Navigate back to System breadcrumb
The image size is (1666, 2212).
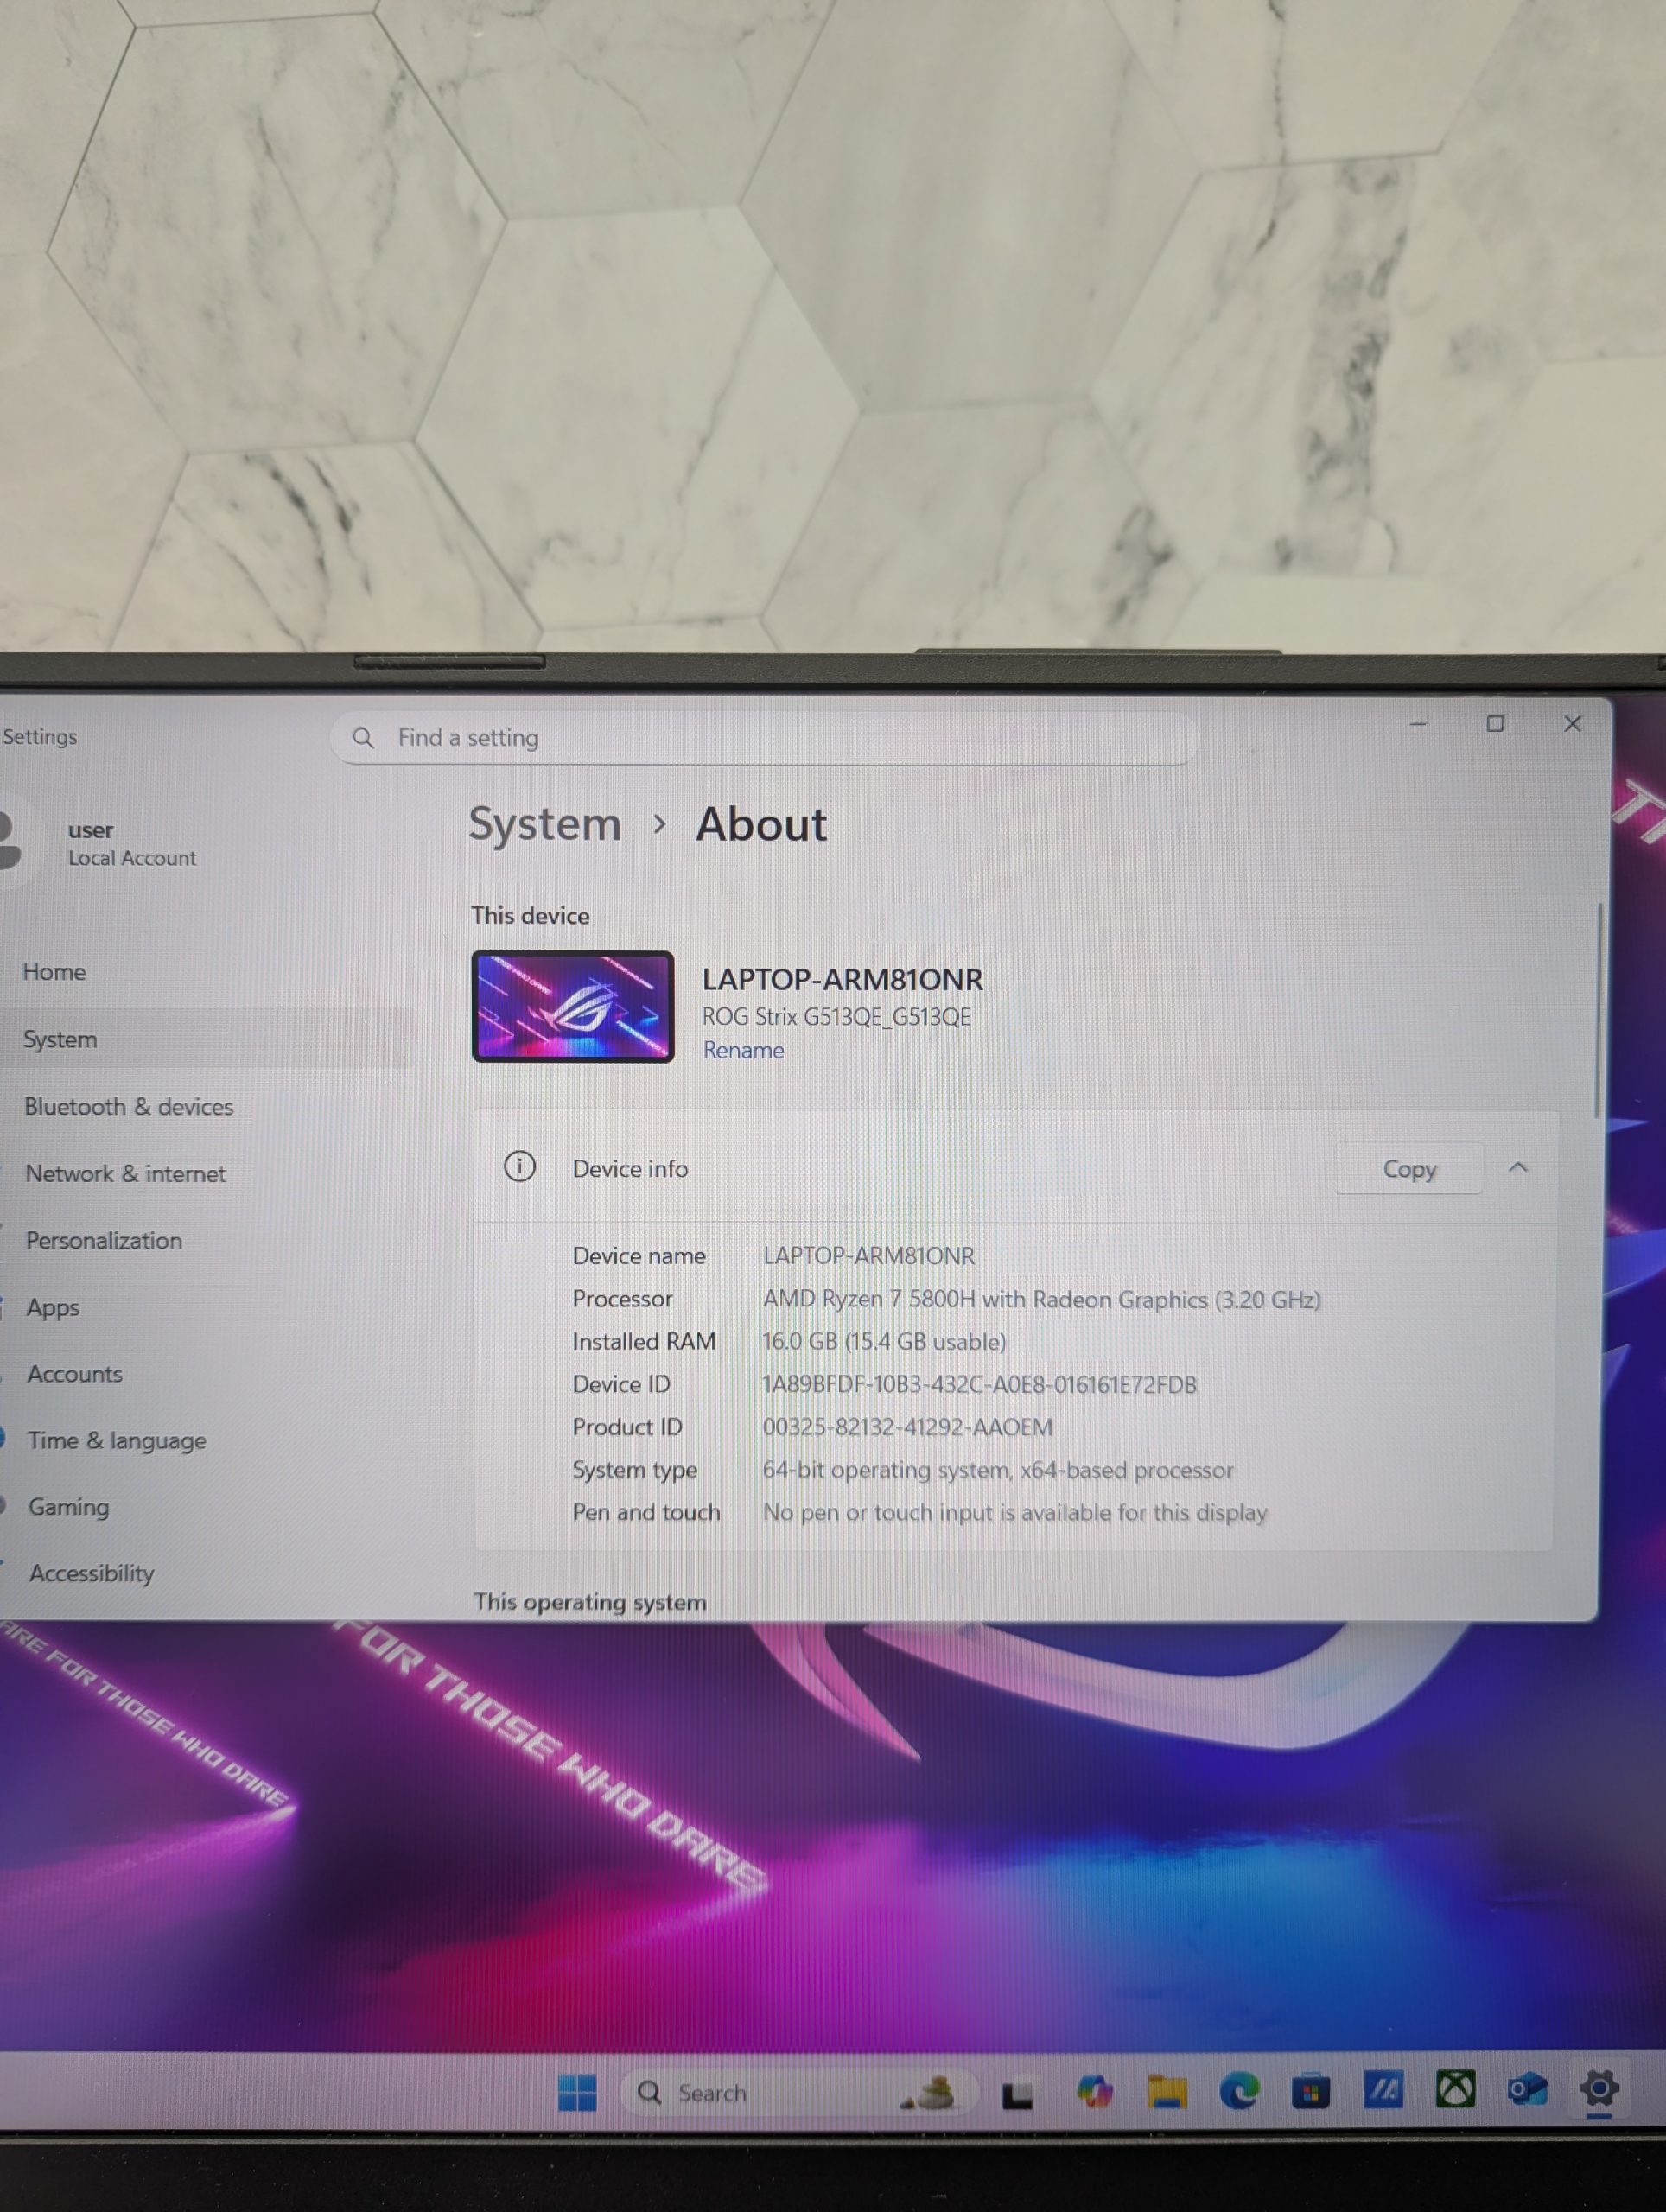click(x=545, y=825)
